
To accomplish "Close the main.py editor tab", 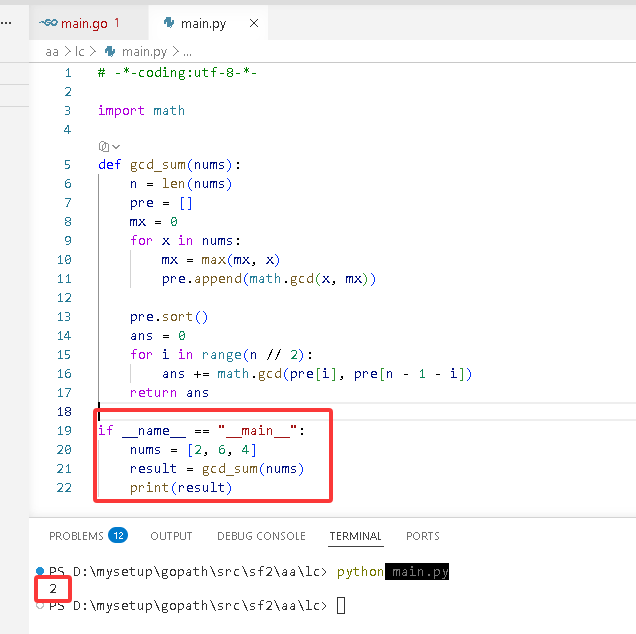I will coord(254,24).
